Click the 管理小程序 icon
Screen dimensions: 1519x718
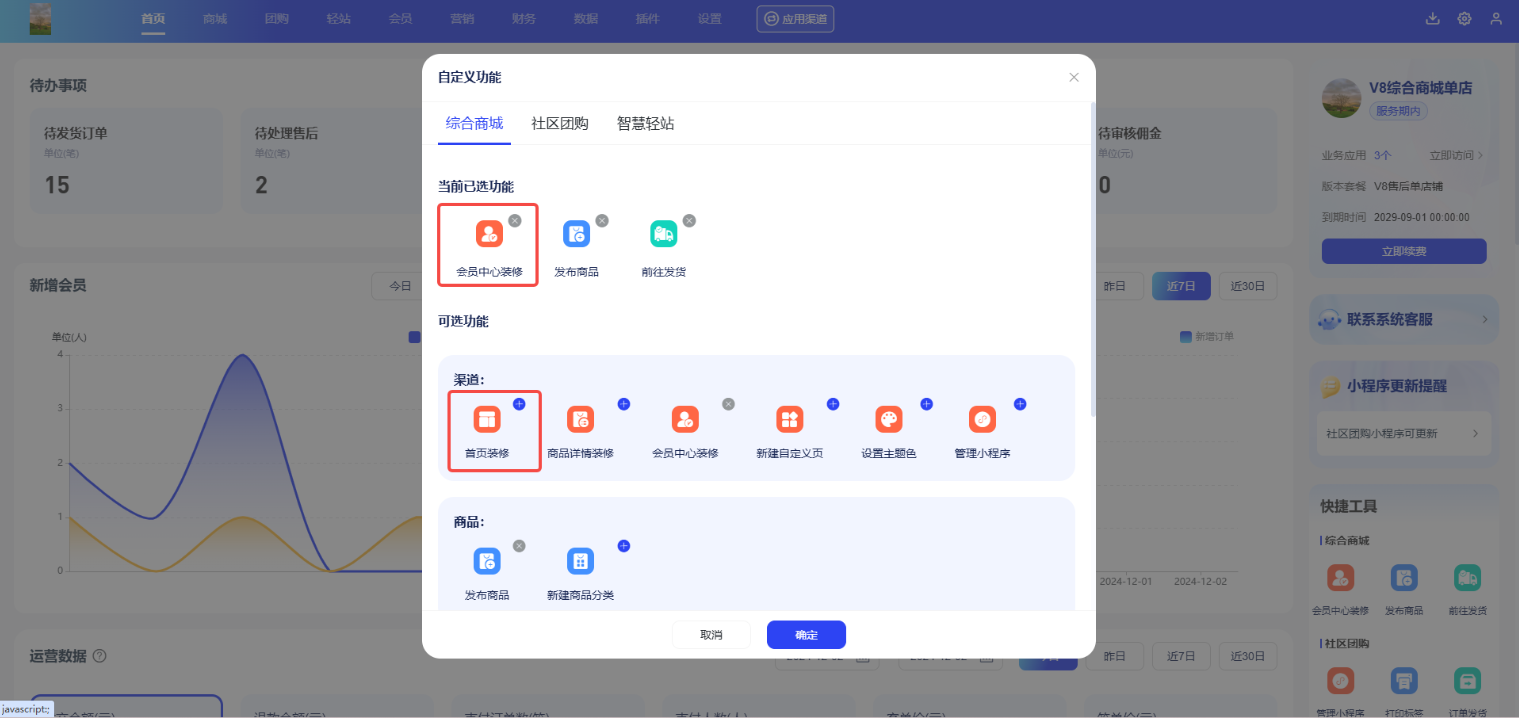(982, 420)
